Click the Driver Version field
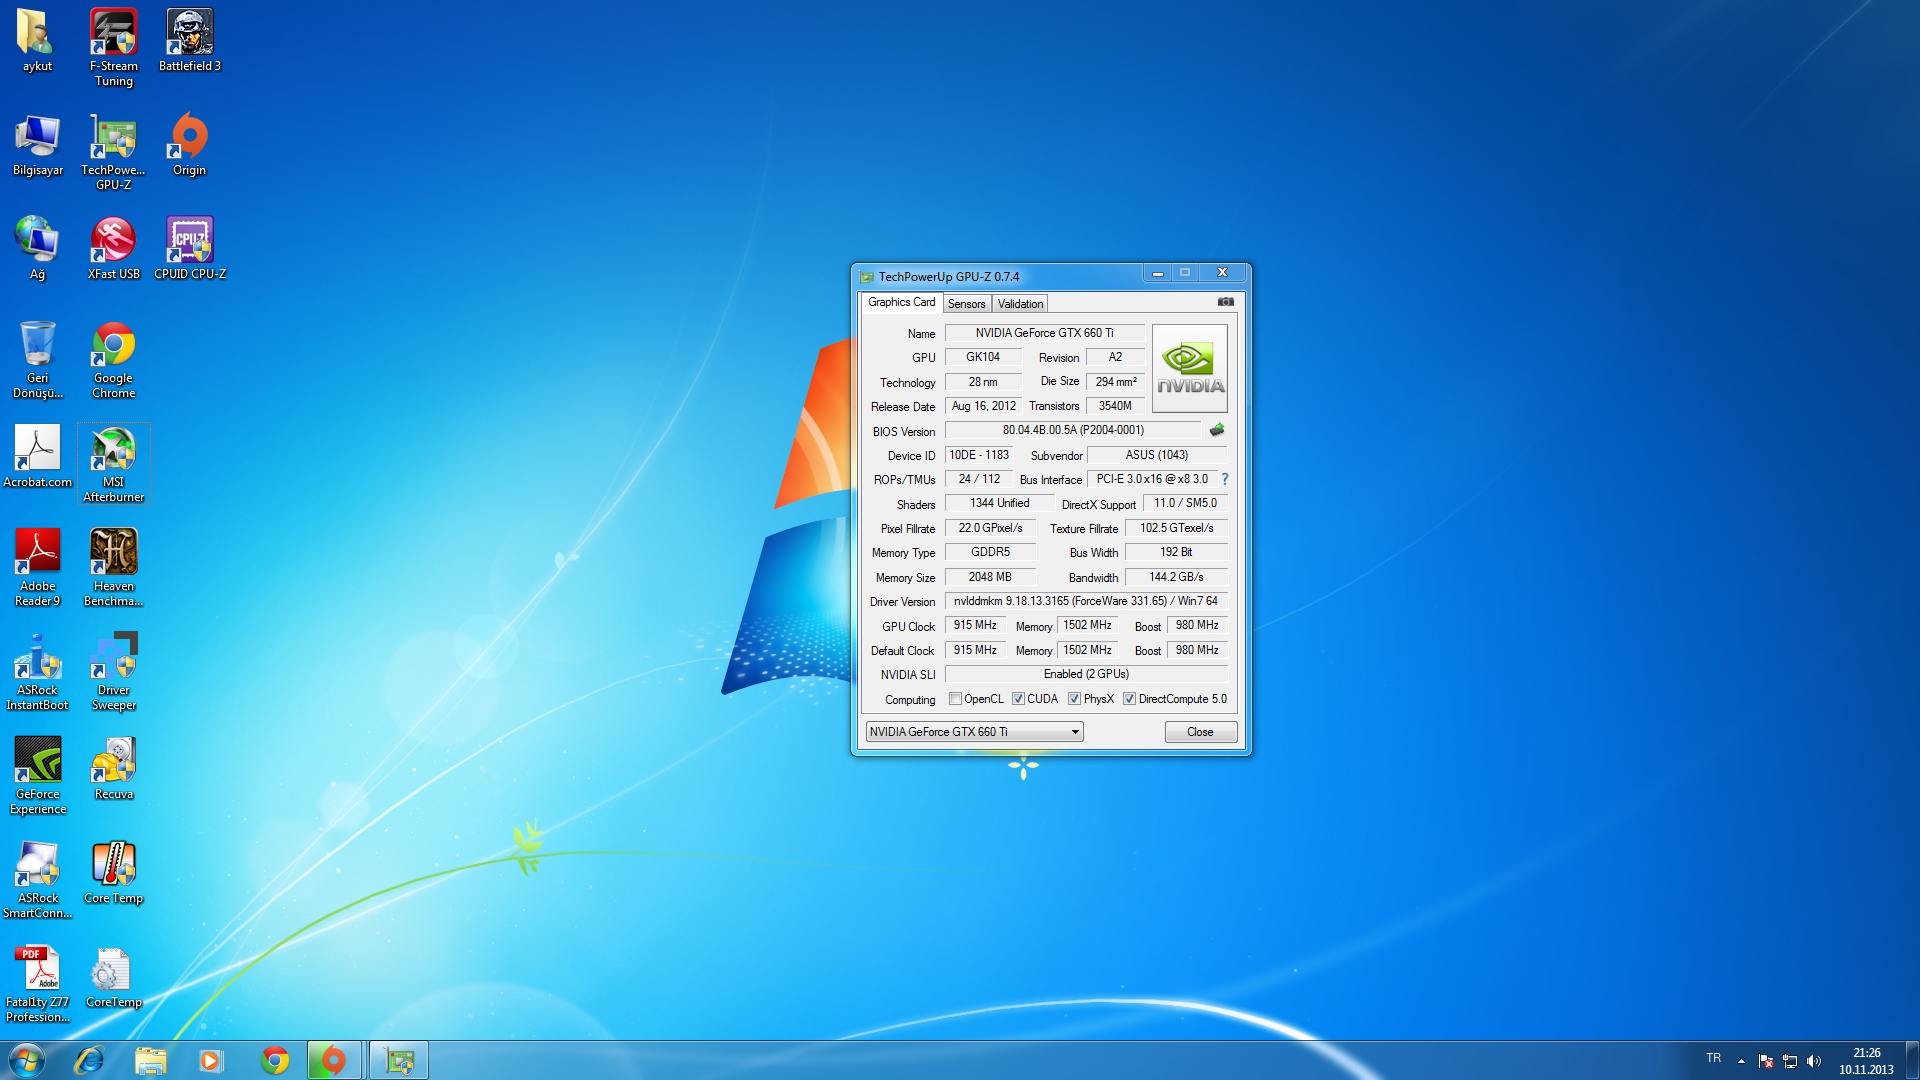The image size is (1920, 1080). [1086, 601]
